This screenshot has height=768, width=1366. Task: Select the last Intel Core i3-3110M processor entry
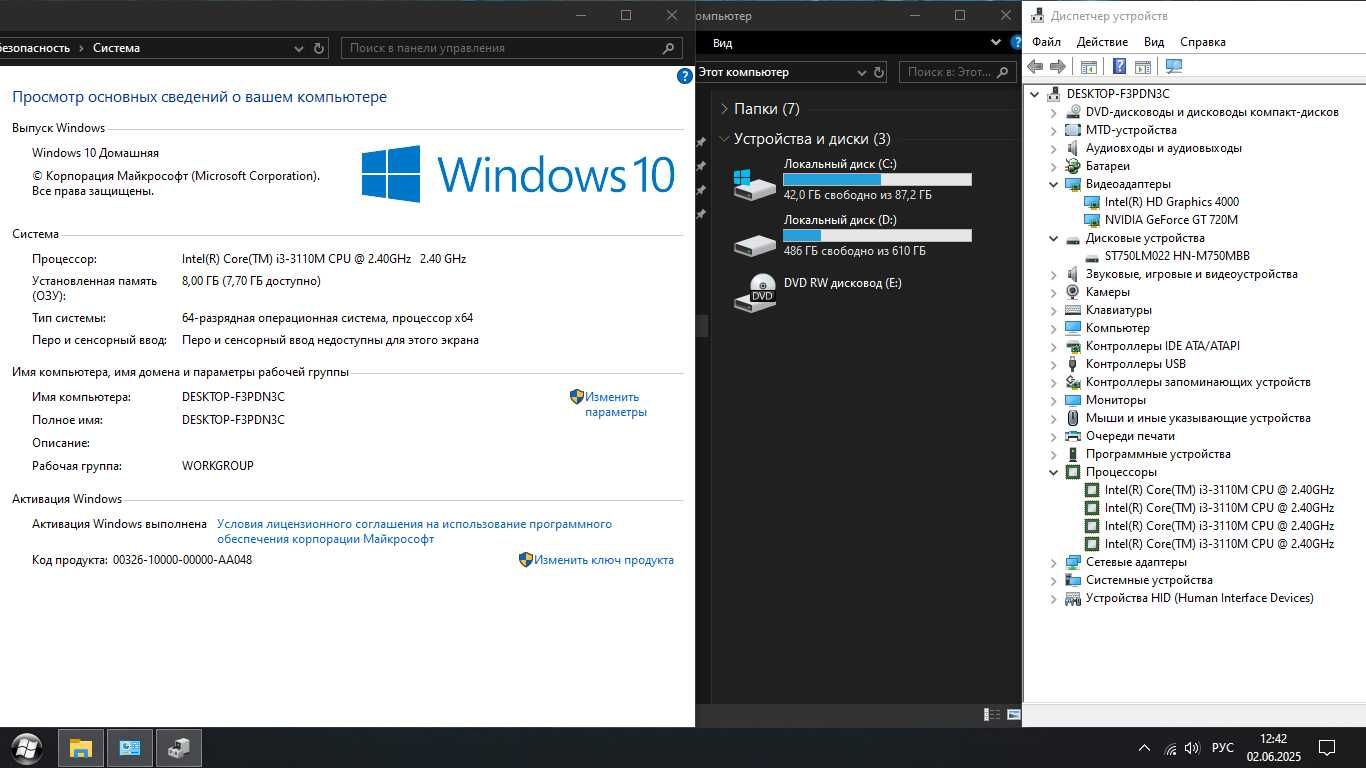[x=1219, y=544]
